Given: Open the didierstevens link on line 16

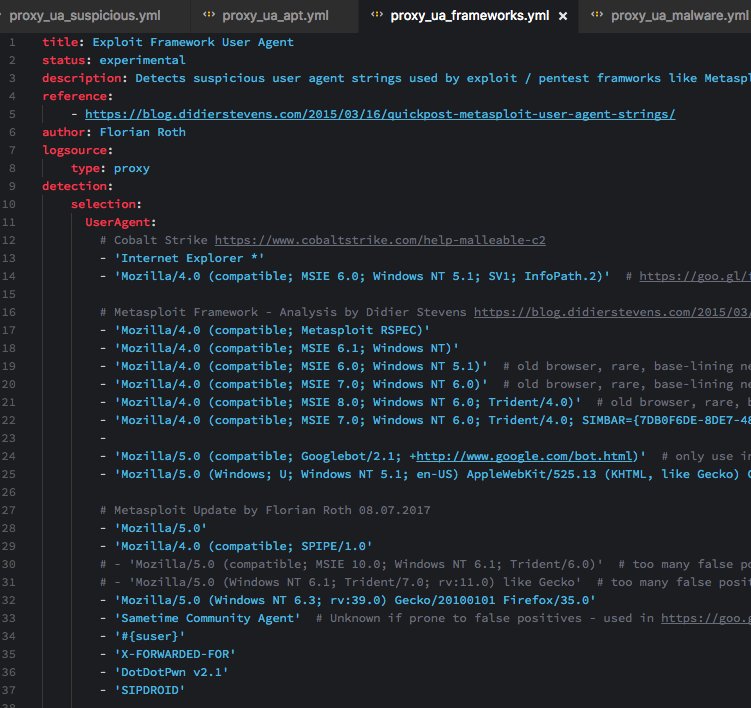Looking at the screenshot, I should click(613, 312).
